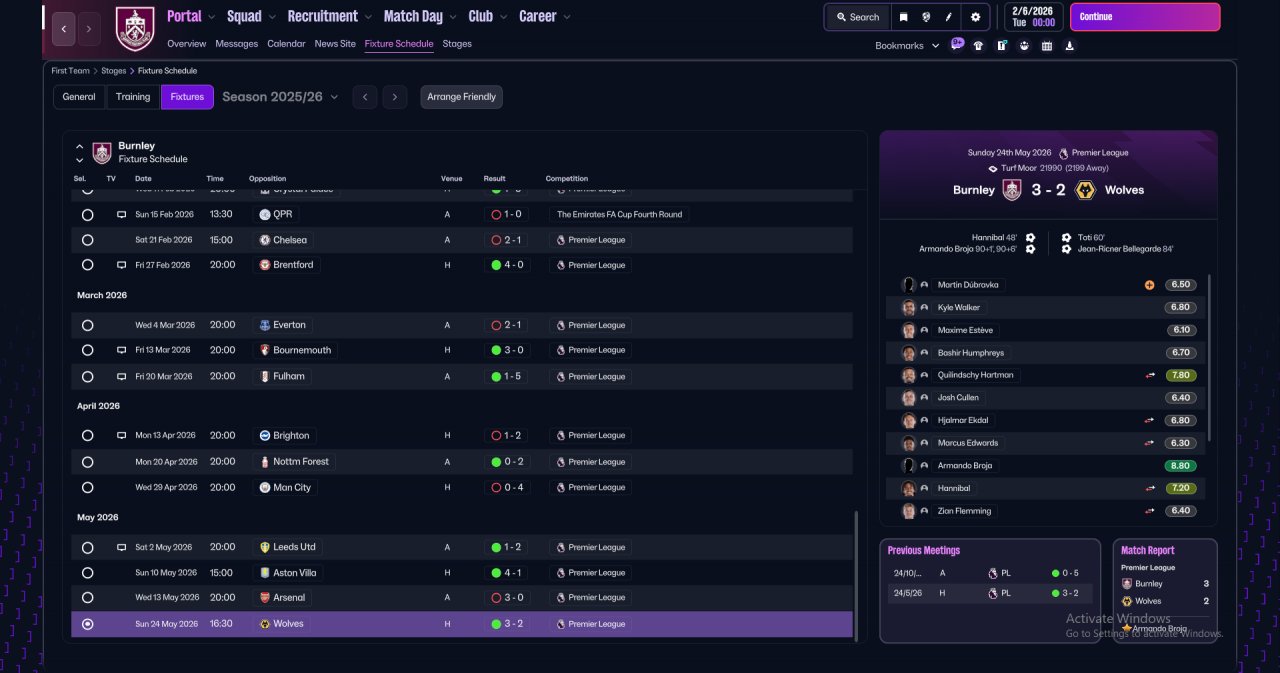This screenshot has height=673, width=1280.
Task: Click Stages breadcrumb link
Action: pyautogui.click(x=113, y=71)
